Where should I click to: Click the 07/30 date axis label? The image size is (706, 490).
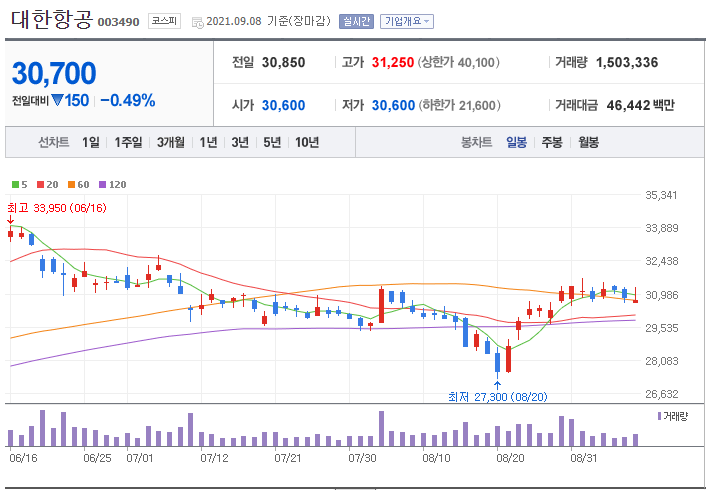coord(362,458)
